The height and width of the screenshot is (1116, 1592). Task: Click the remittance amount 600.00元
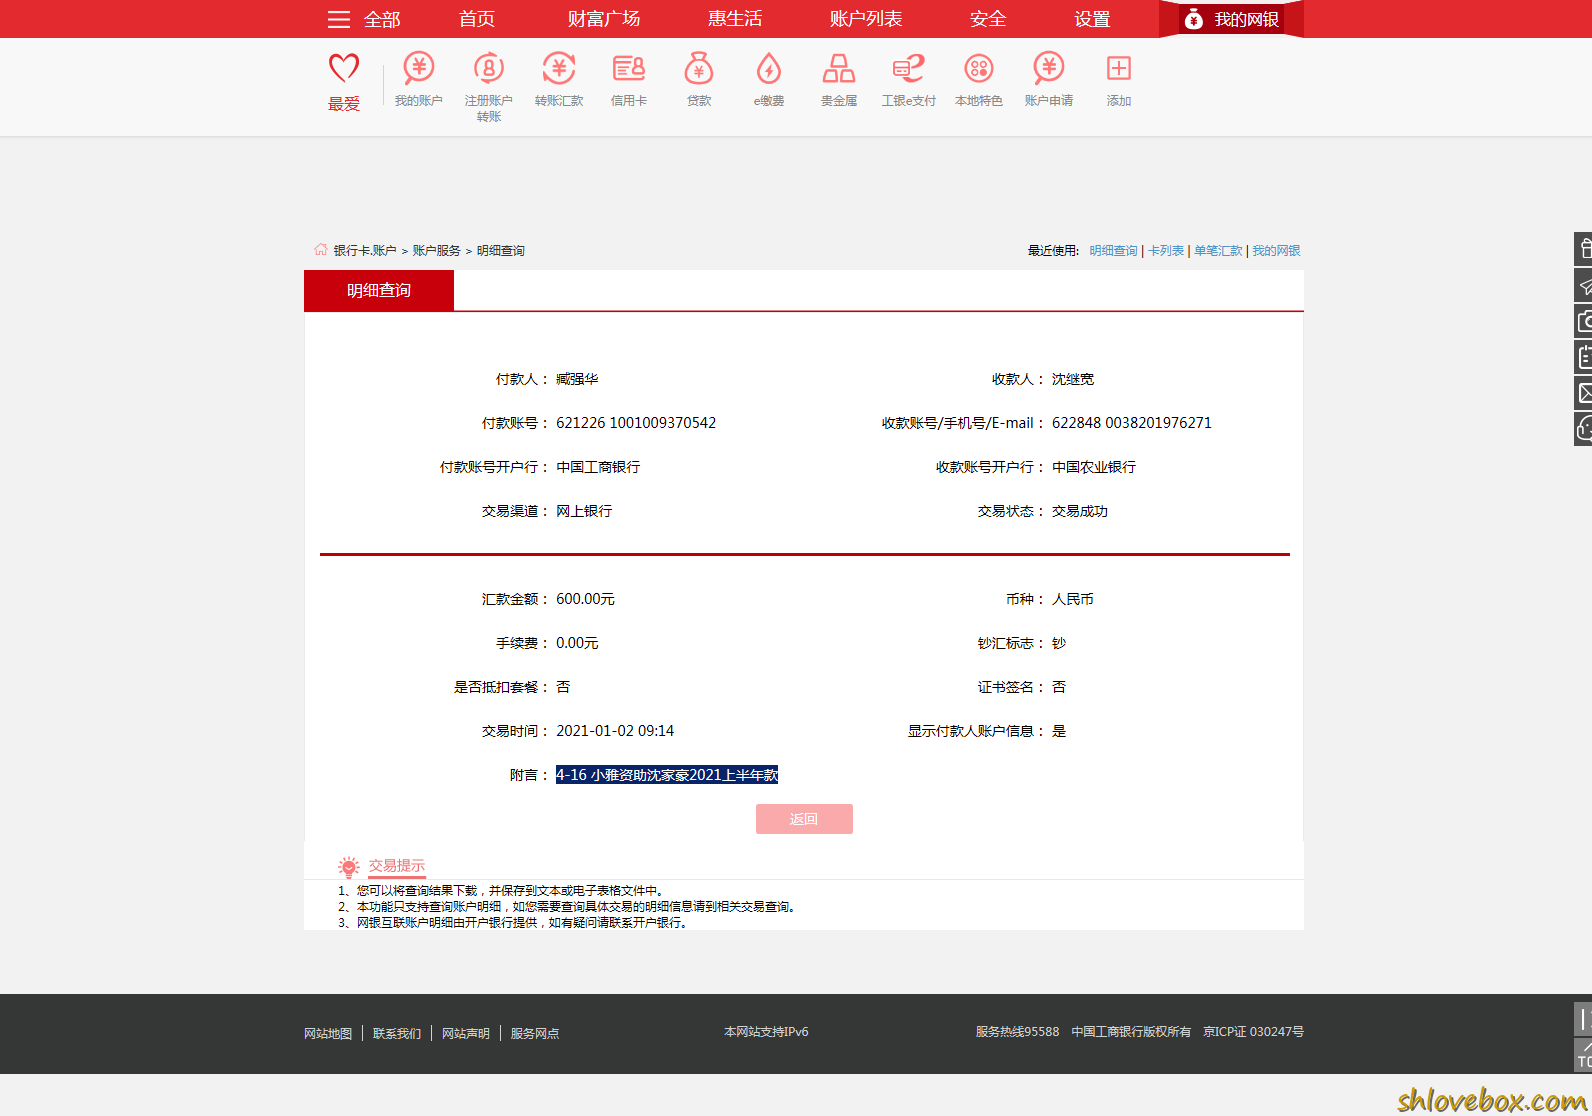pyautogui.click(x=585, y=599)
